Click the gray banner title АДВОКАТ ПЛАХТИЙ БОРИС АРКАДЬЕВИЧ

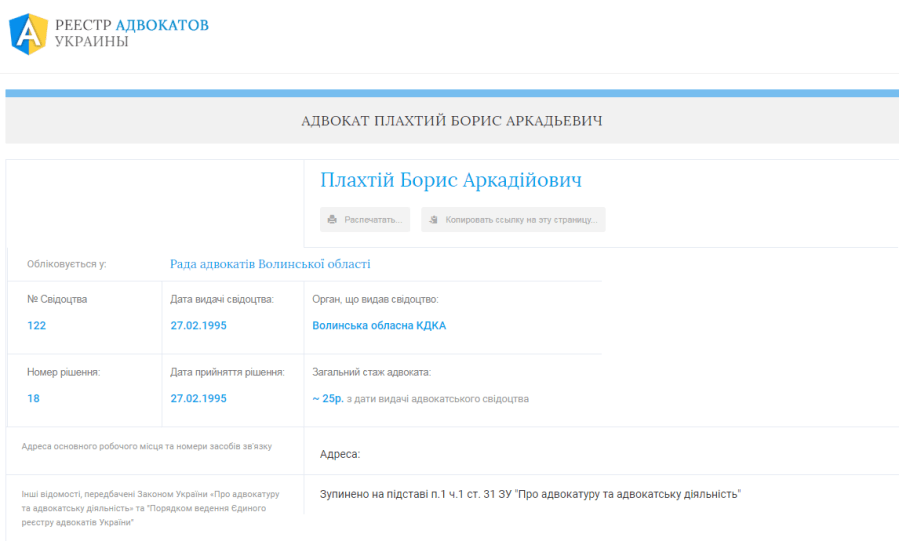point(451,121)
